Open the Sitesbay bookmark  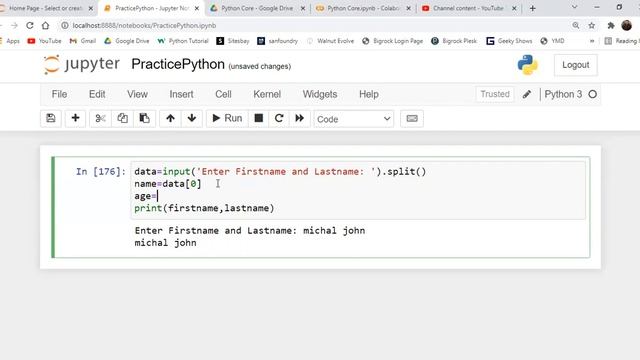coord(233,41)
